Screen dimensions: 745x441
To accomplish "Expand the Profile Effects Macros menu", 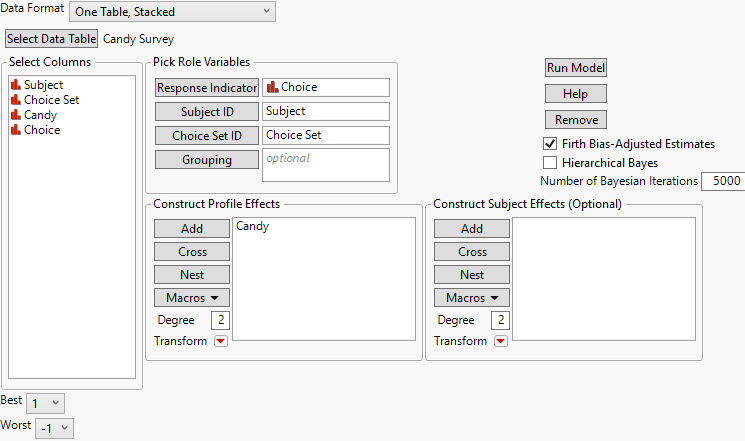I will pyautogui.click(x=191, y=298).
